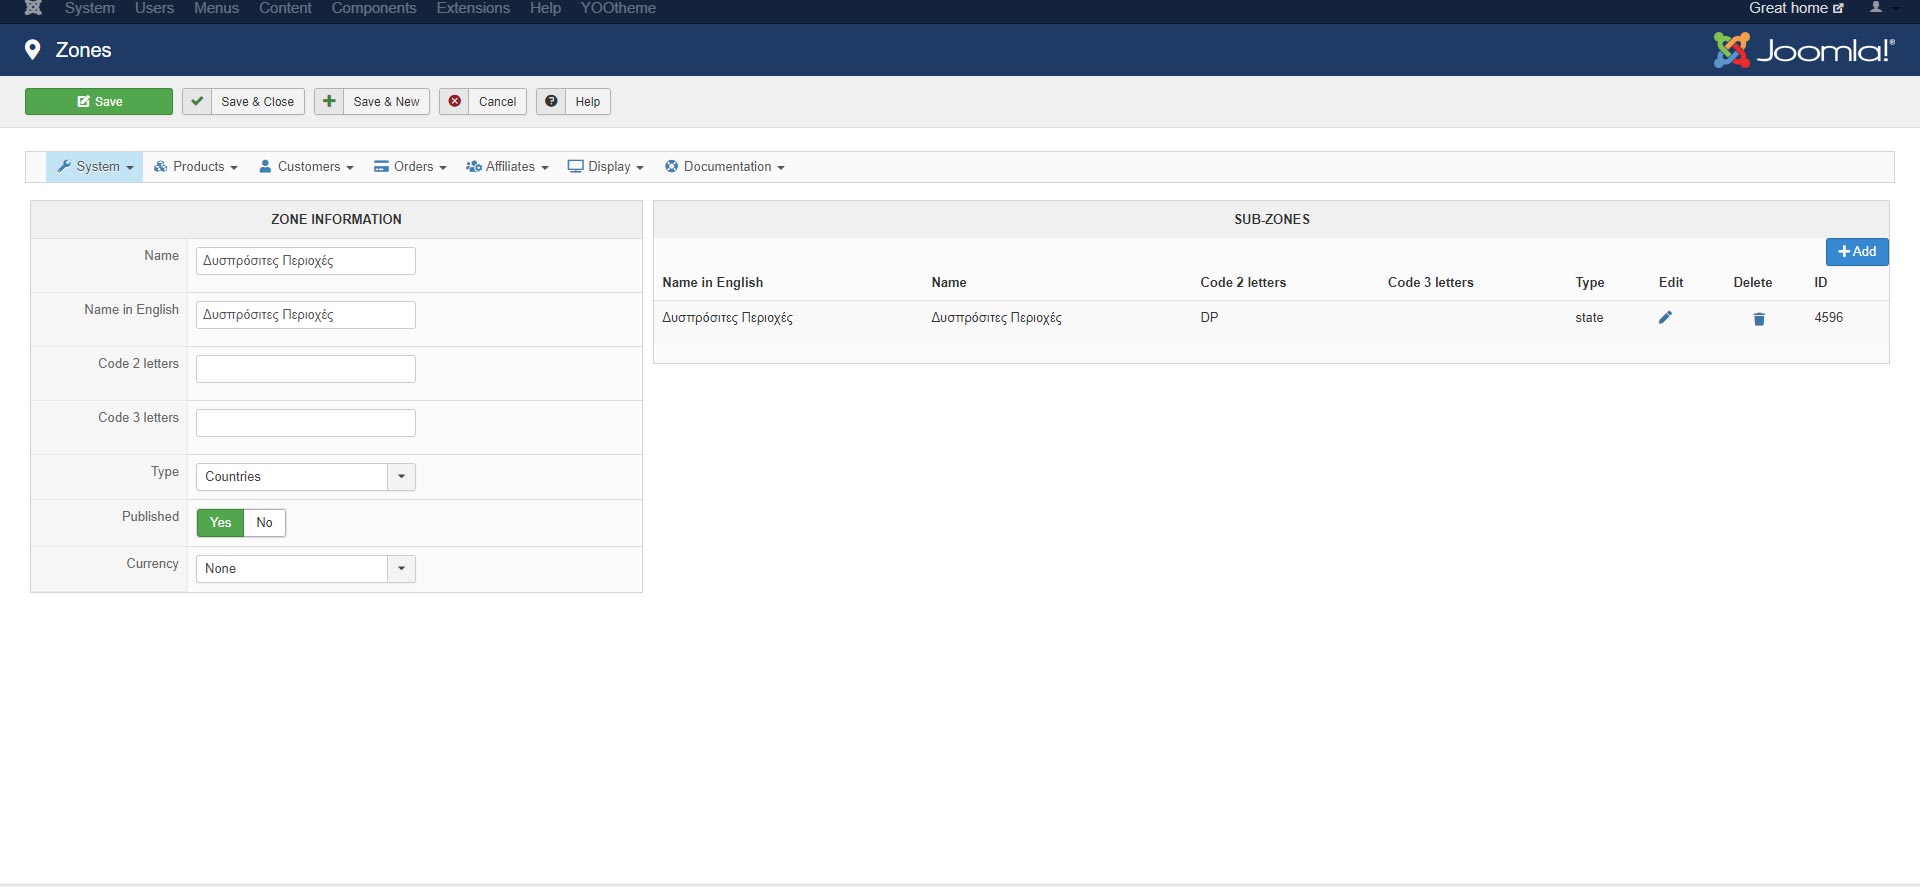Expand the Products dropdown menu

pos(196,167)
